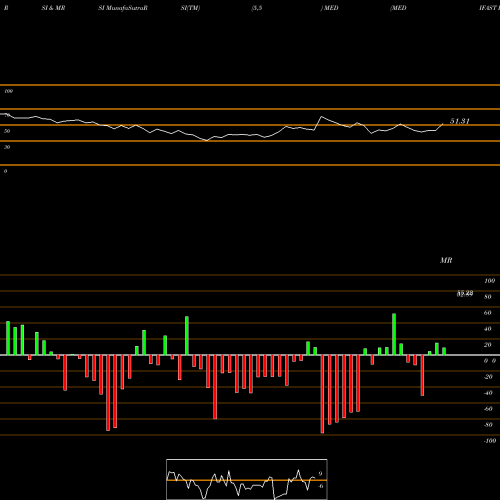Click the -6 label in the mini chart
The image size is (500, 500).
pyautogui.click(x=321, y=486)
